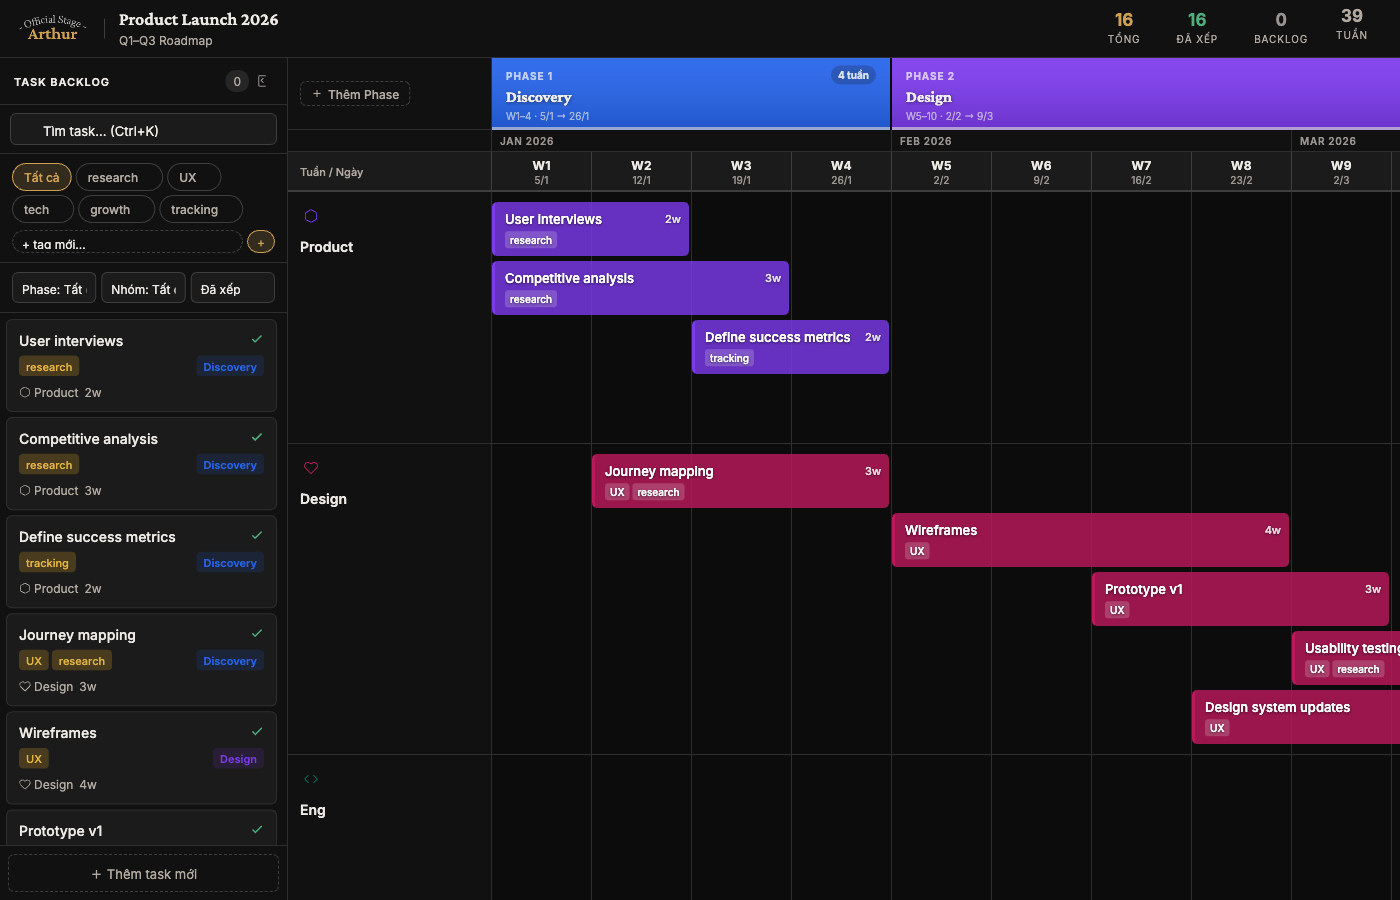Collapse the Task Backlog sidebar panel
This screenshot has width=1400, height=900.
click(x=262, y=81)
